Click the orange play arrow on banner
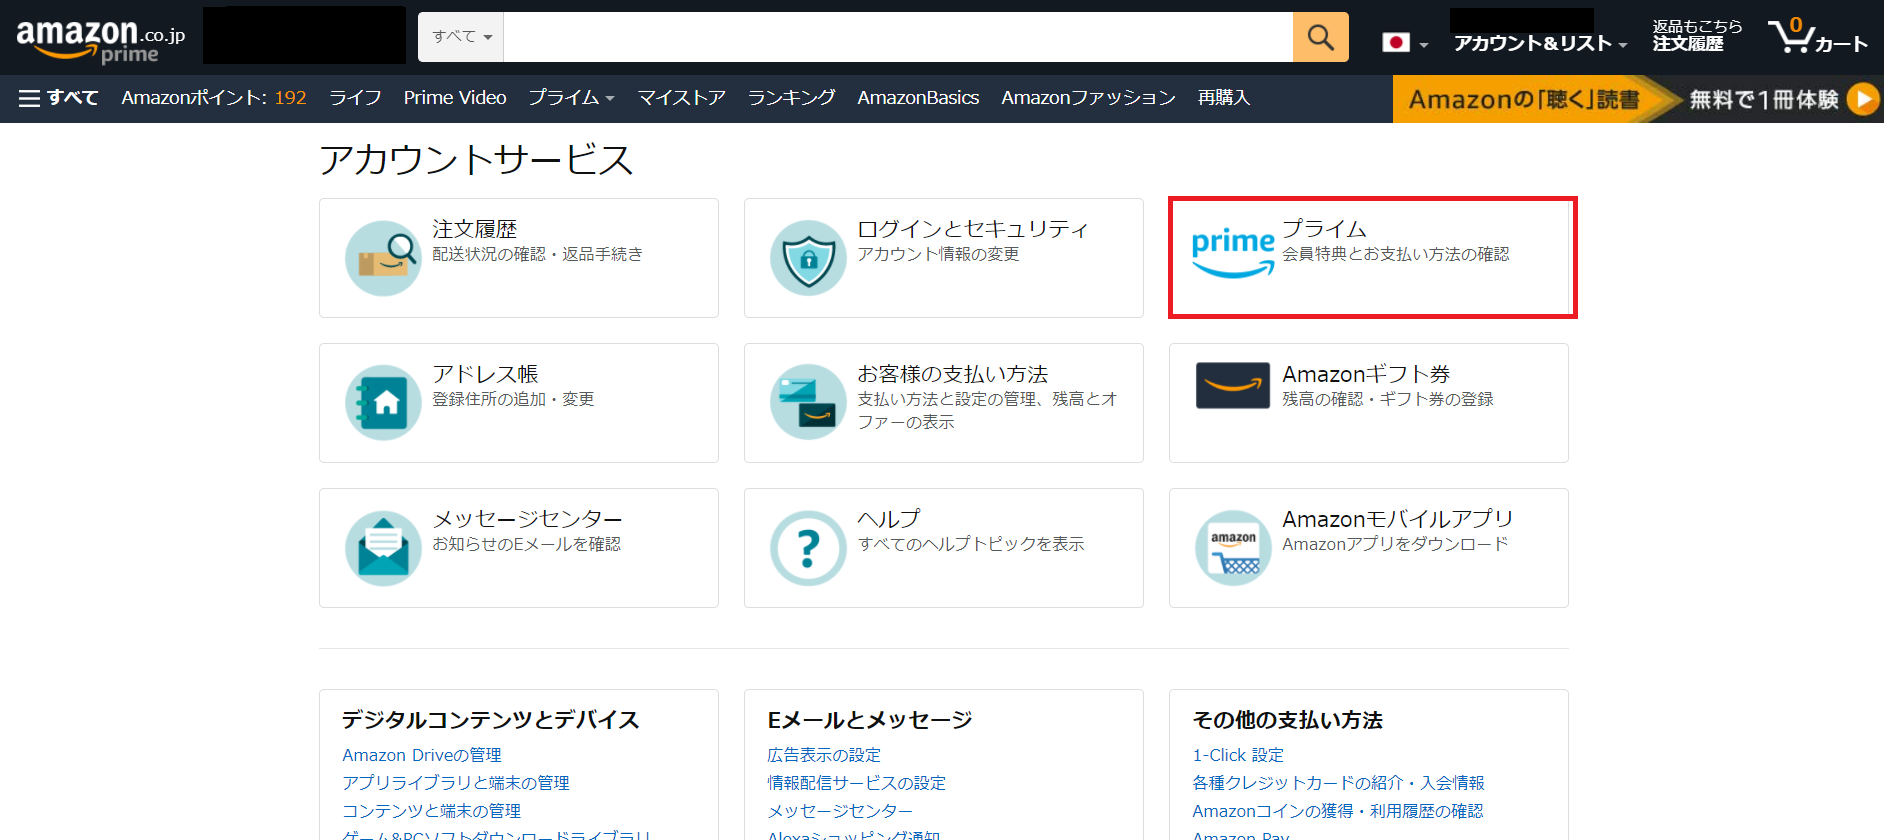Screen dimensions: 1884x840 [x=1864, y=99]
